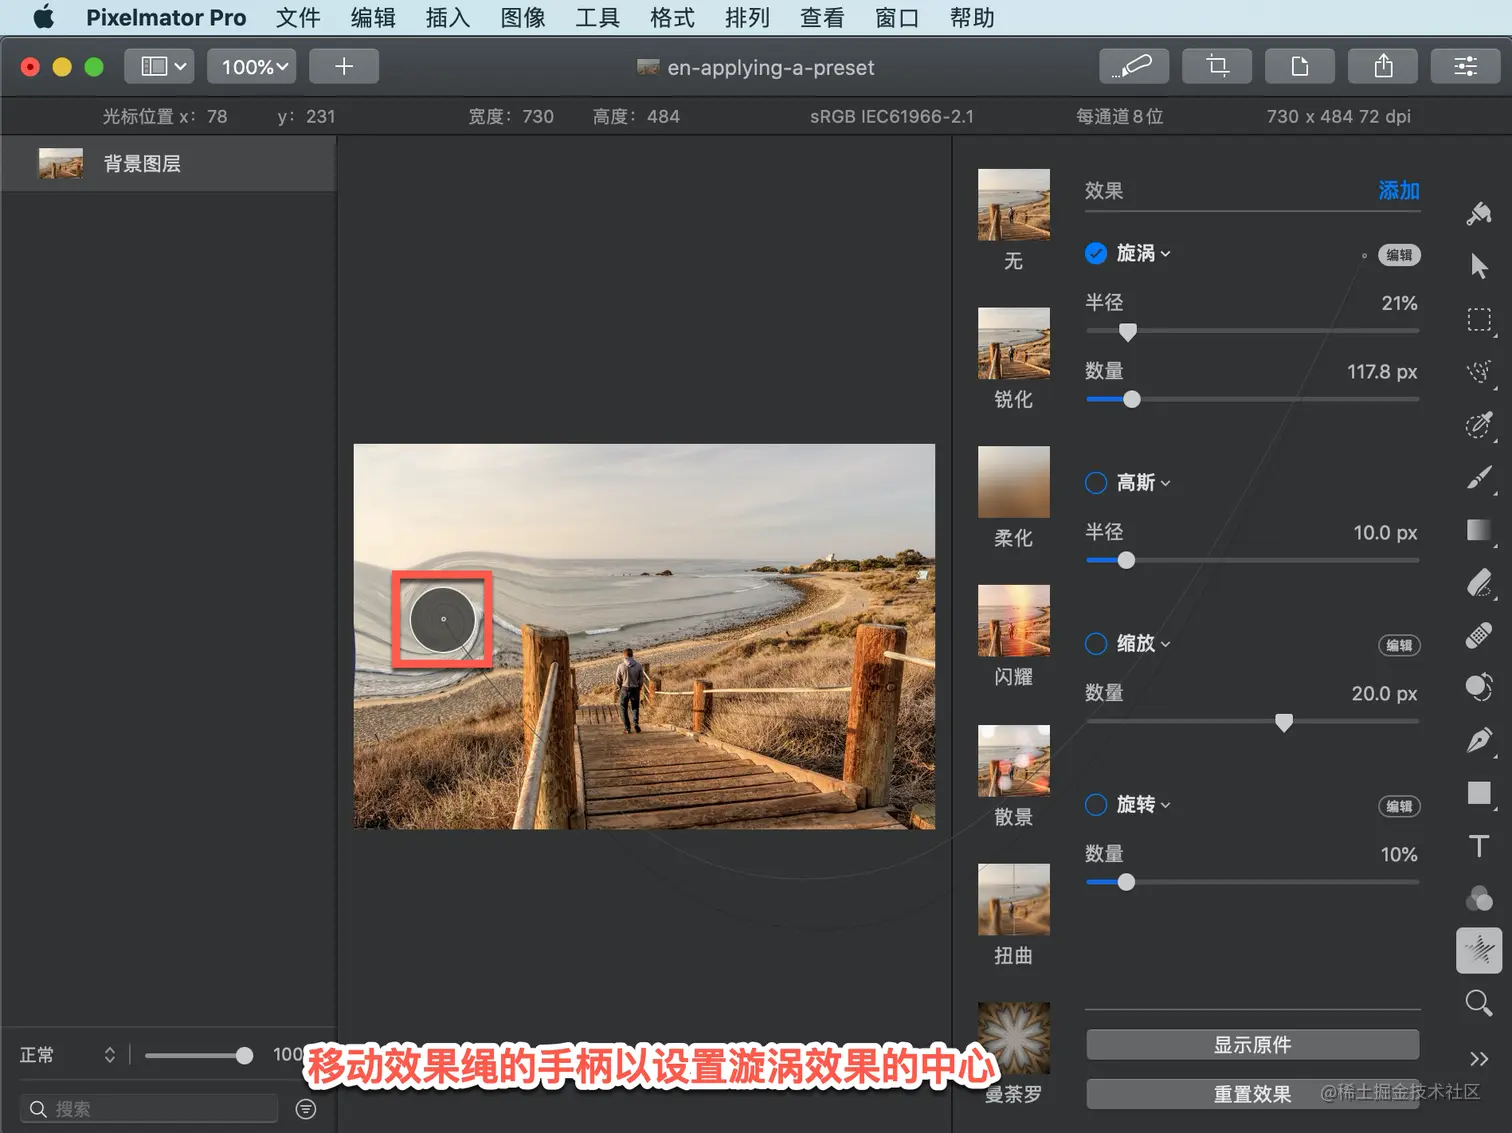Select the Shape rectangle tool
Image resolution: width=1512 pixels, height=1133 pixels.
pyautogui.click(x=1479, y=793)
